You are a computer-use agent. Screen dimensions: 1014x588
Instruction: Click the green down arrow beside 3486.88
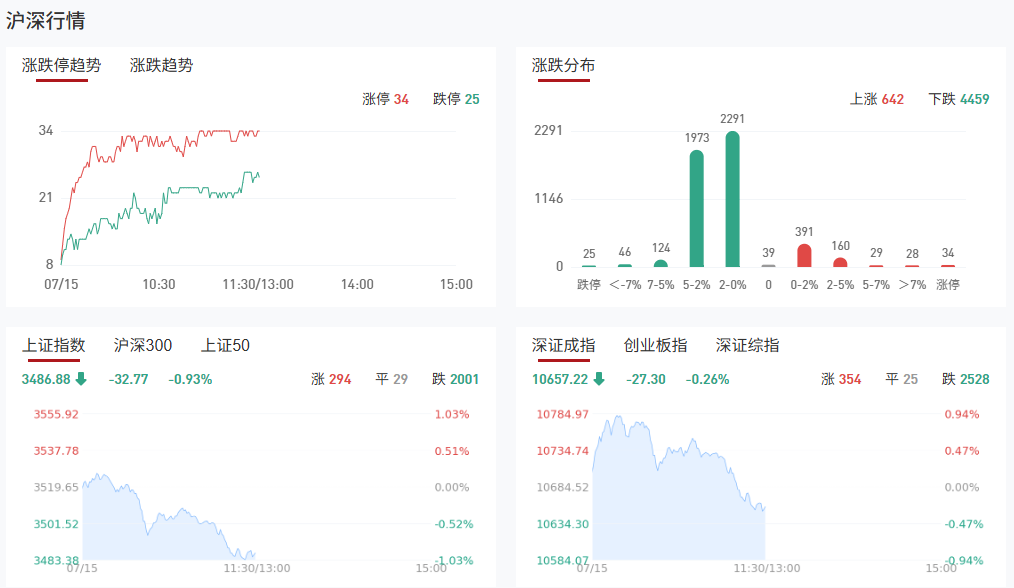(81, 379)
